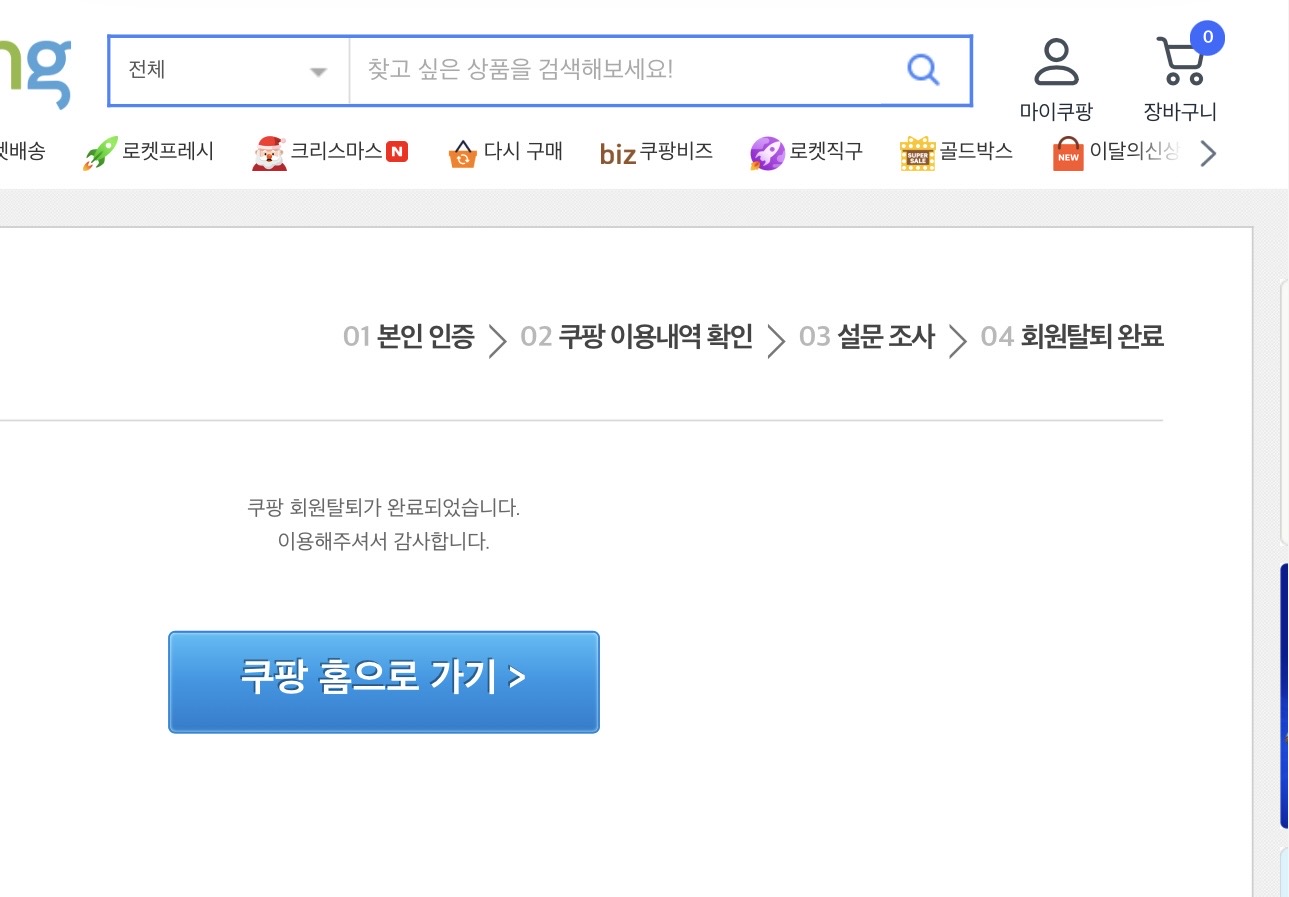Screen dimensions: 1289x897
Task: Expand category menu with right chevron
Action: point(1208,153)
